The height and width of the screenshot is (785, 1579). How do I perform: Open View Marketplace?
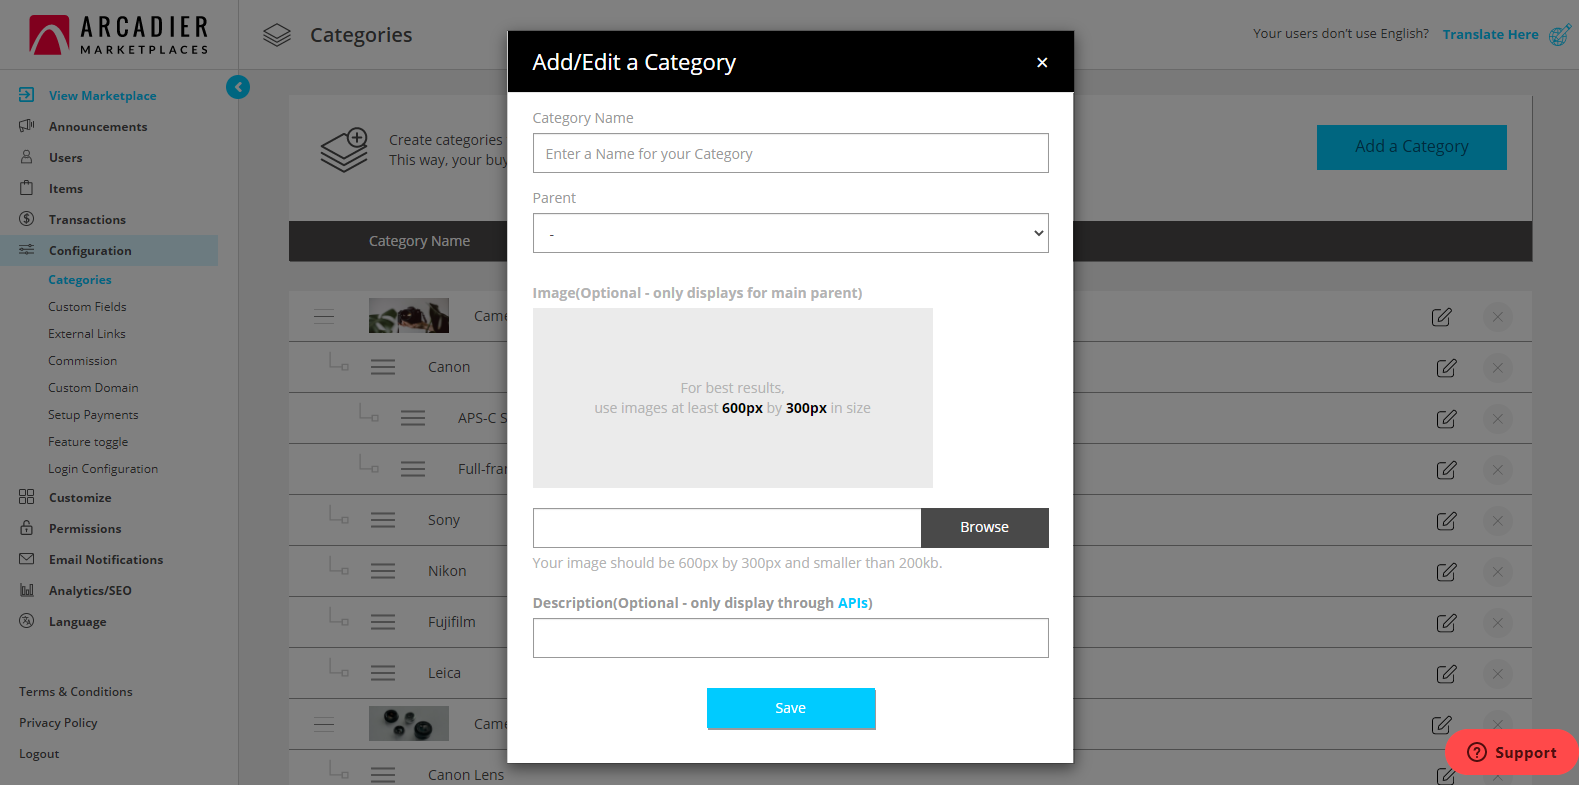(102, 96)
